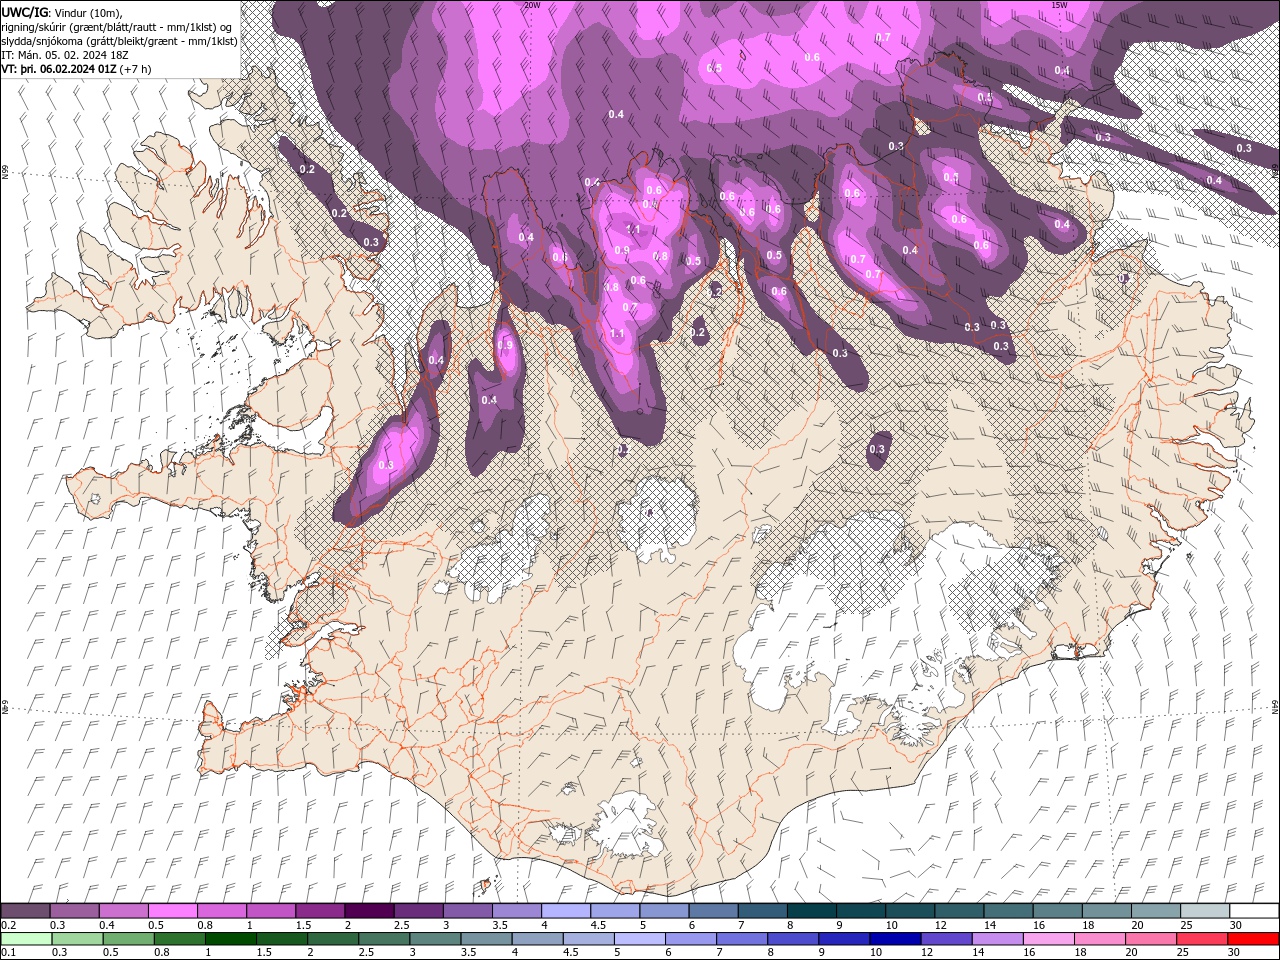The width and height of the screenshot is (1280, 960).
Task: Select the text 'Vindur (10m)' in the header
Action: [87, 12]
